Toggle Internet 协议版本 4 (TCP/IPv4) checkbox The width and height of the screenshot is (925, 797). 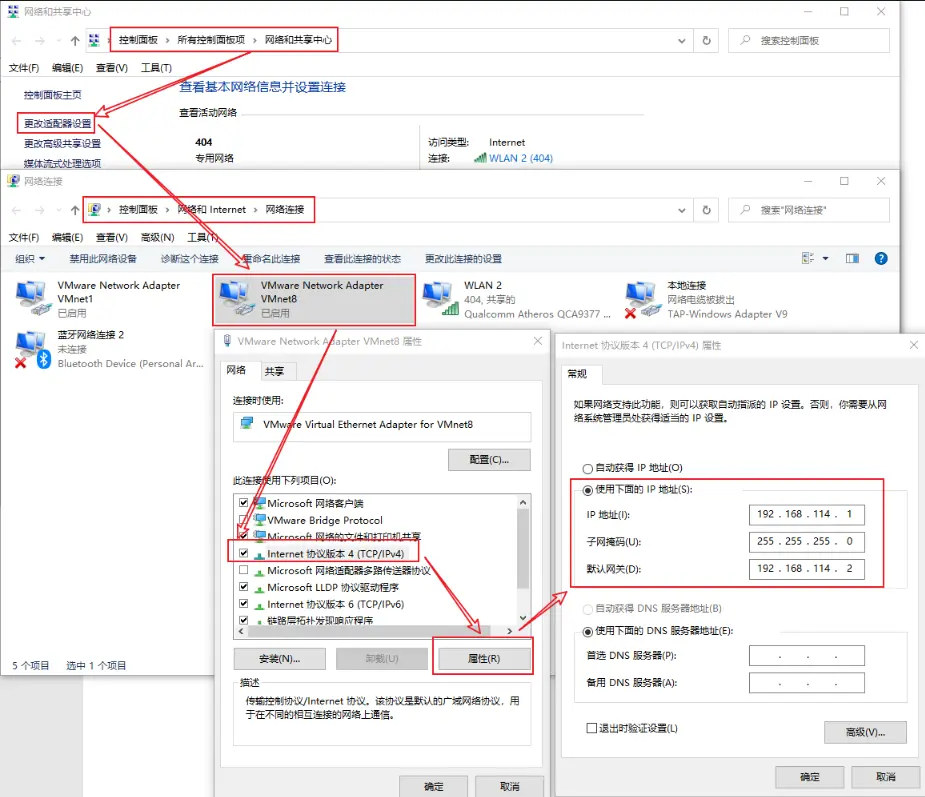[x=243, y=553]
